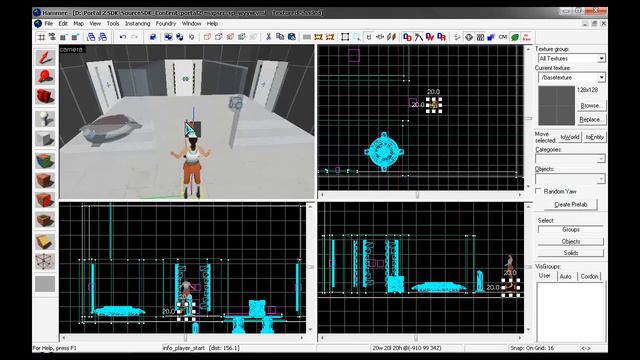Click the Ungroup icon

pyautogui.click(x=180, y=37)
